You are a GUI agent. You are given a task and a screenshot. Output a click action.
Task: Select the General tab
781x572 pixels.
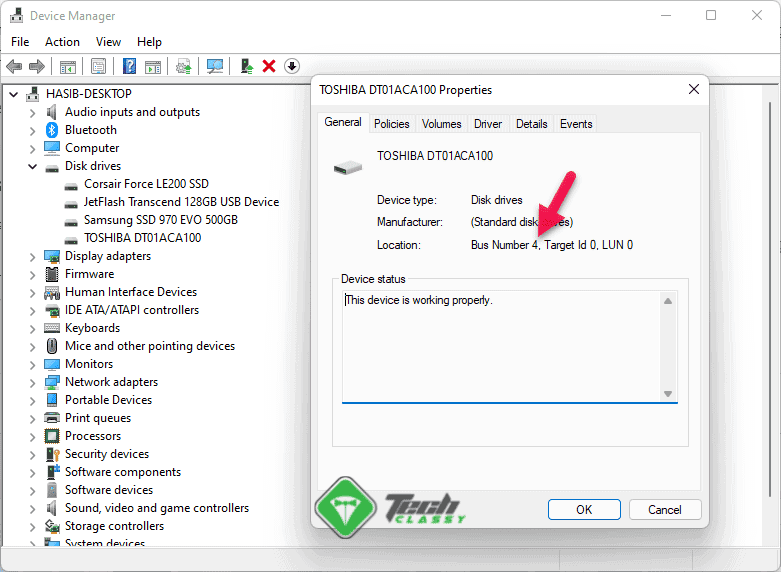(x=343, y=122)
